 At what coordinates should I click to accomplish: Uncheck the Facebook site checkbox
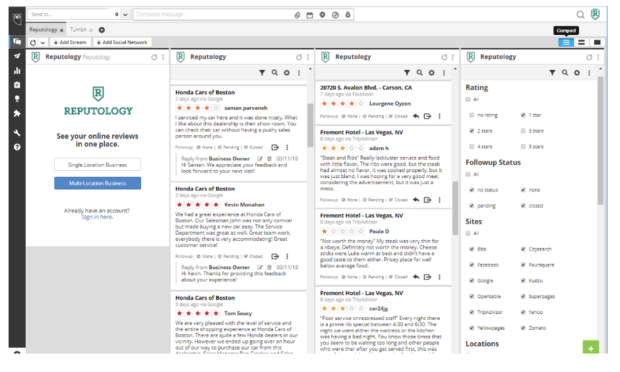click(471, 265)
